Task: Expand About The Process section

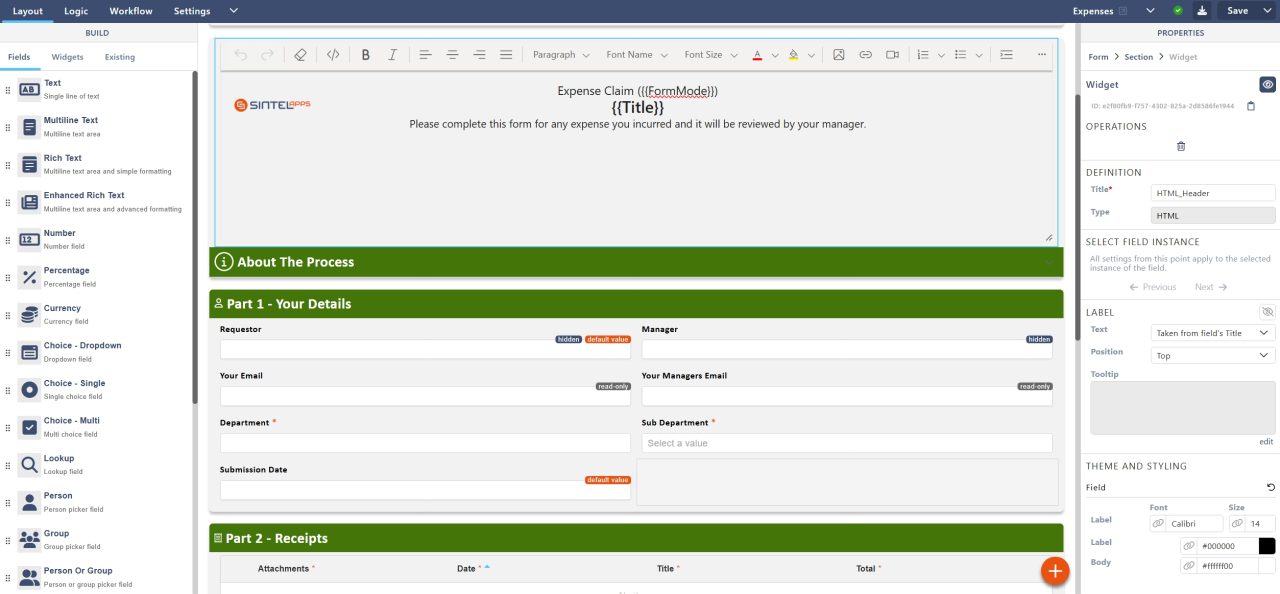Action: coord(1048,262)
